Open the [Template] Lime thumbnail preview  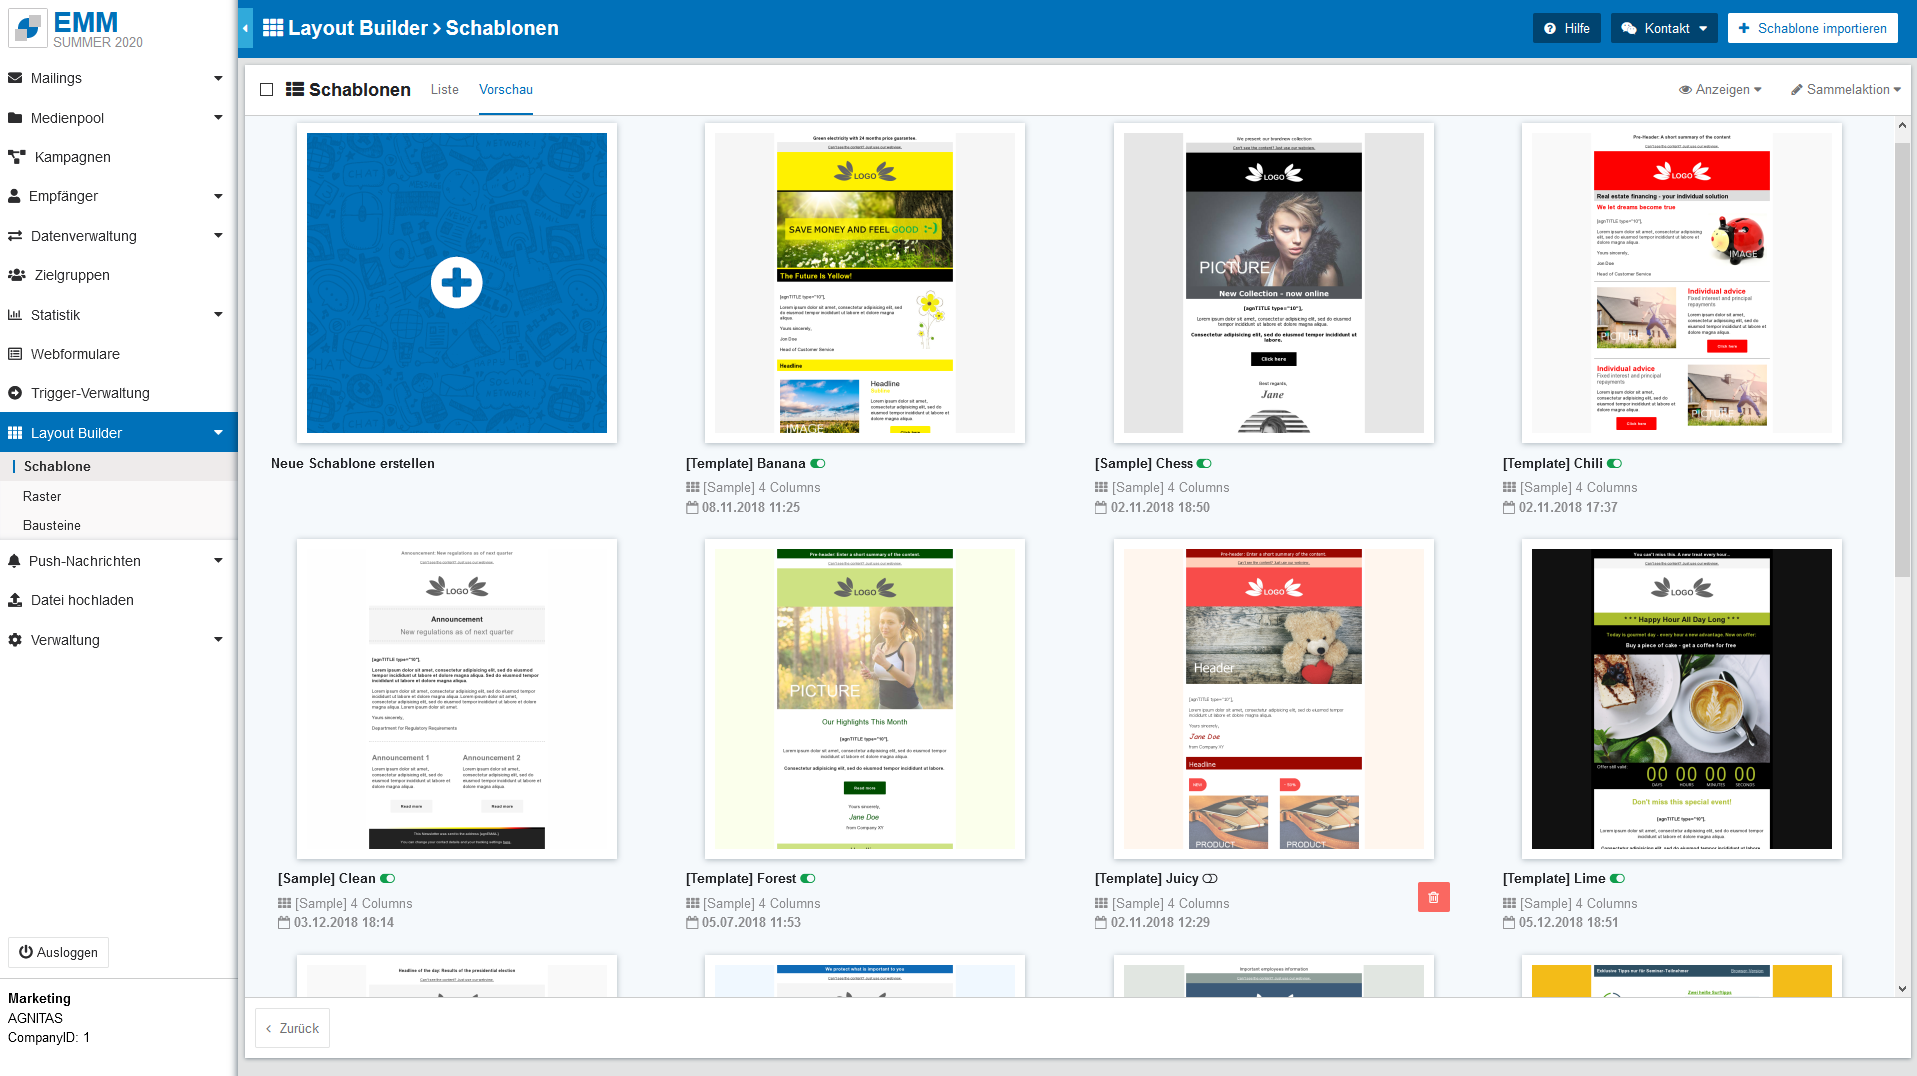pyautogui.click(x=1682, y=699)
